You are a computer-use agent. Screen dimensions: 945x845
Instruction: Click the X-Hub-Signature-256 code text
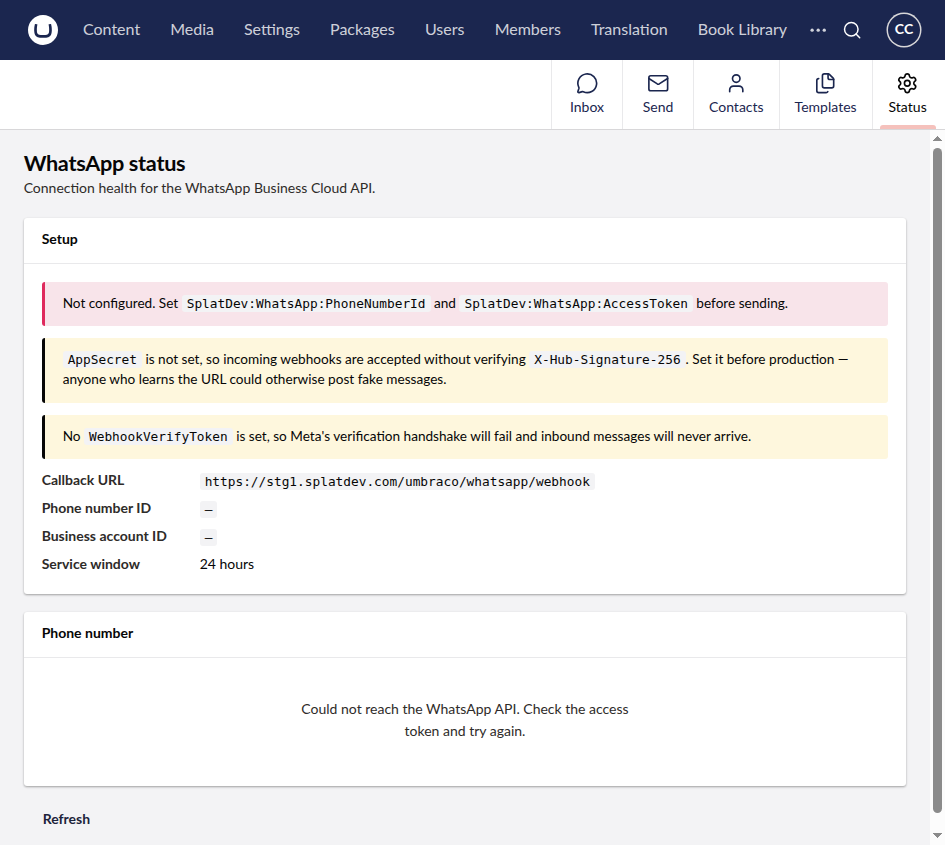pyautogui.click(x=608, y=360)
